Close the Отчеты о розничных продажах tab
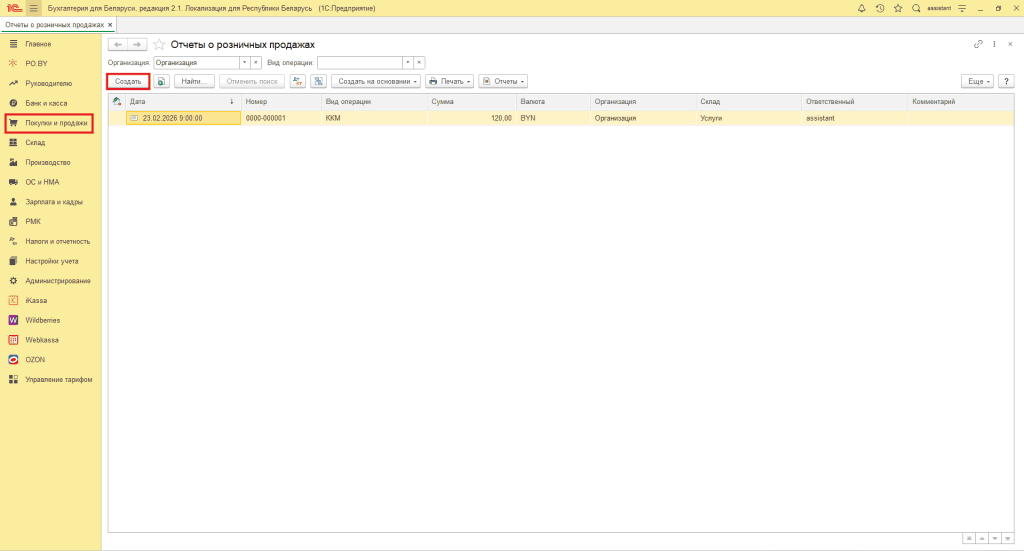The image size is (1024, 551). [x=109, y=24]
